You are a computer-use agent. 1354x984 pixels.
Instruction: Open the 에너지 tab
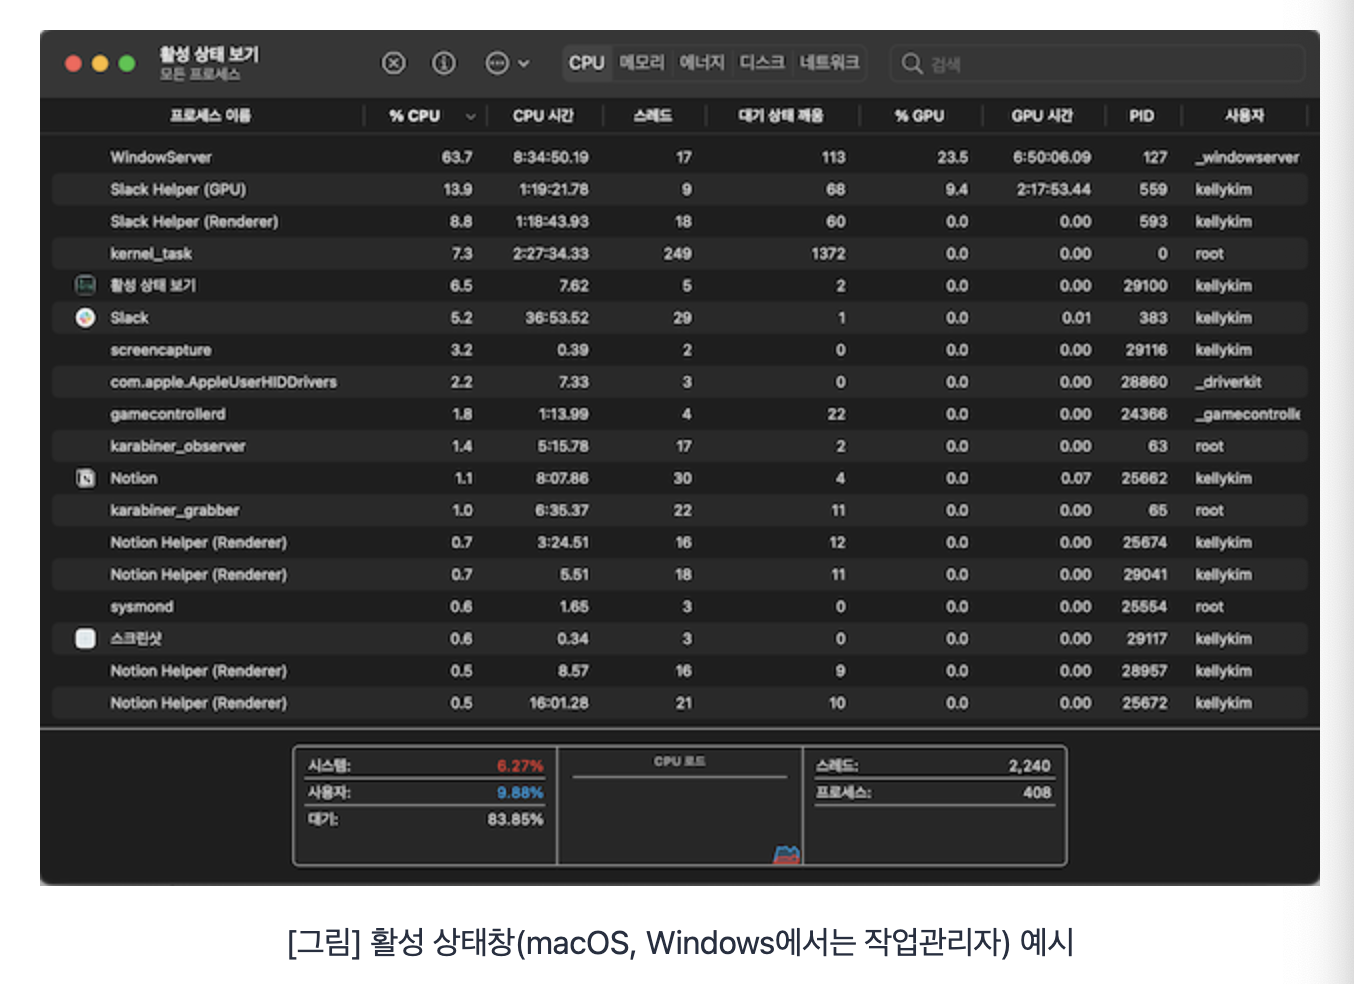coord(701,62)
